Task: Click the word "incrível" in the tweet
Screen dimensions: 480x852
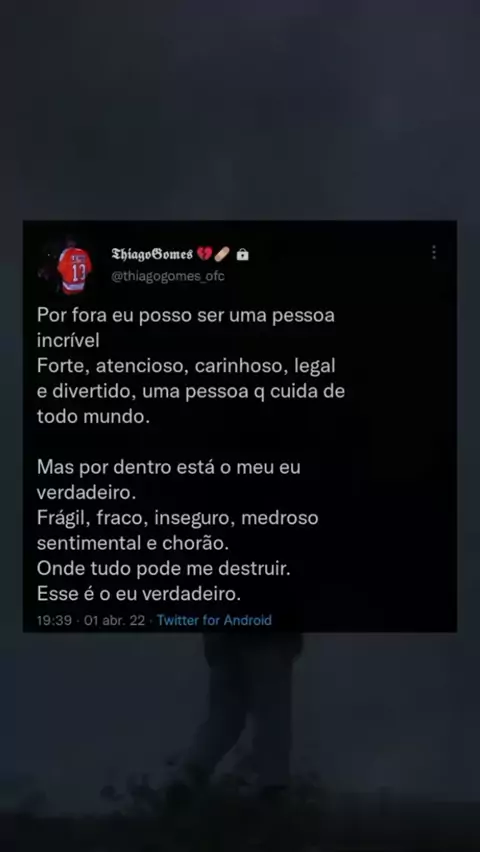Action: (x=68, y=341)
